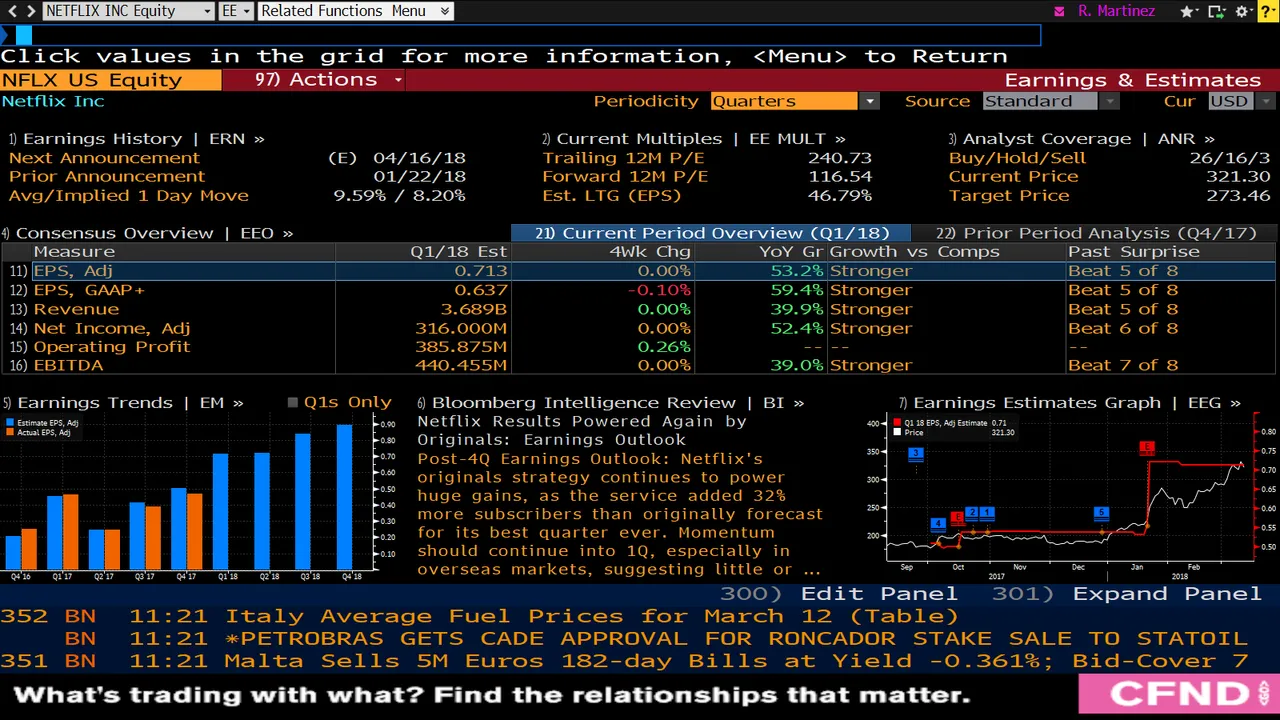Screen dimensions: 1280x720
Task: Click the Actual EPS, Adj orange legend swatch
Action: point(10,433)
